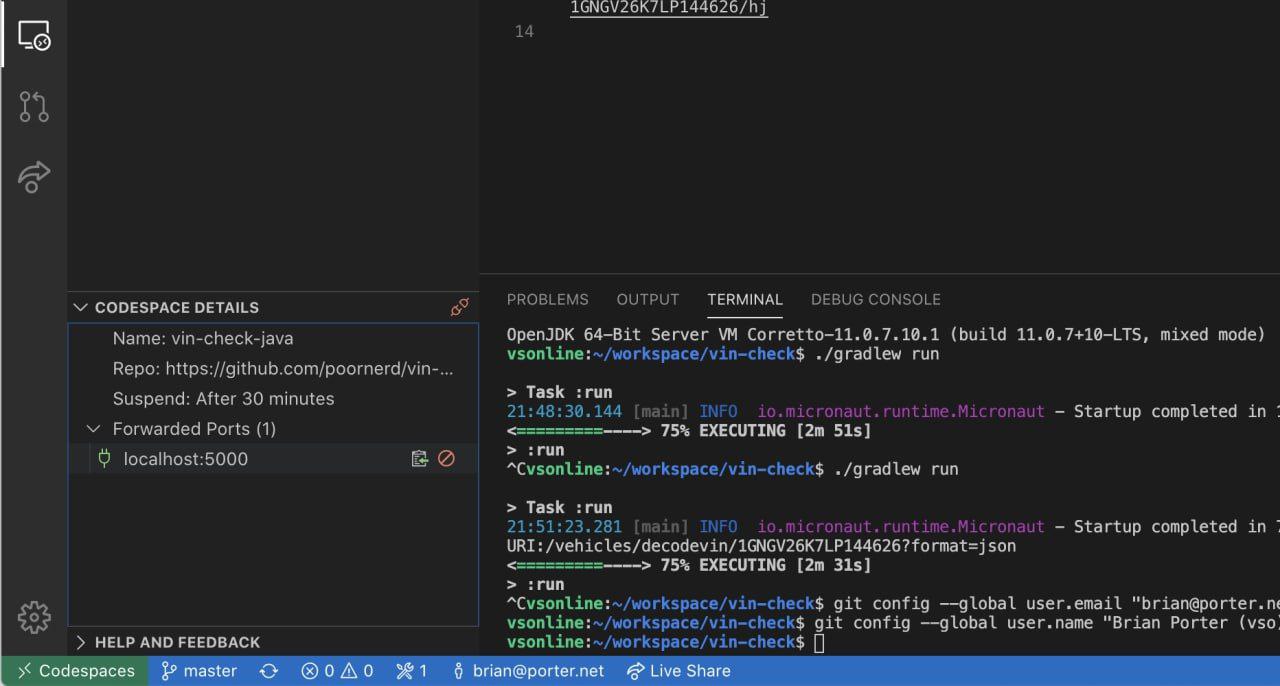Click the master branch in status bar
Image resolution: width=1280 pixels, height=686 pixels.
point(200,671)
